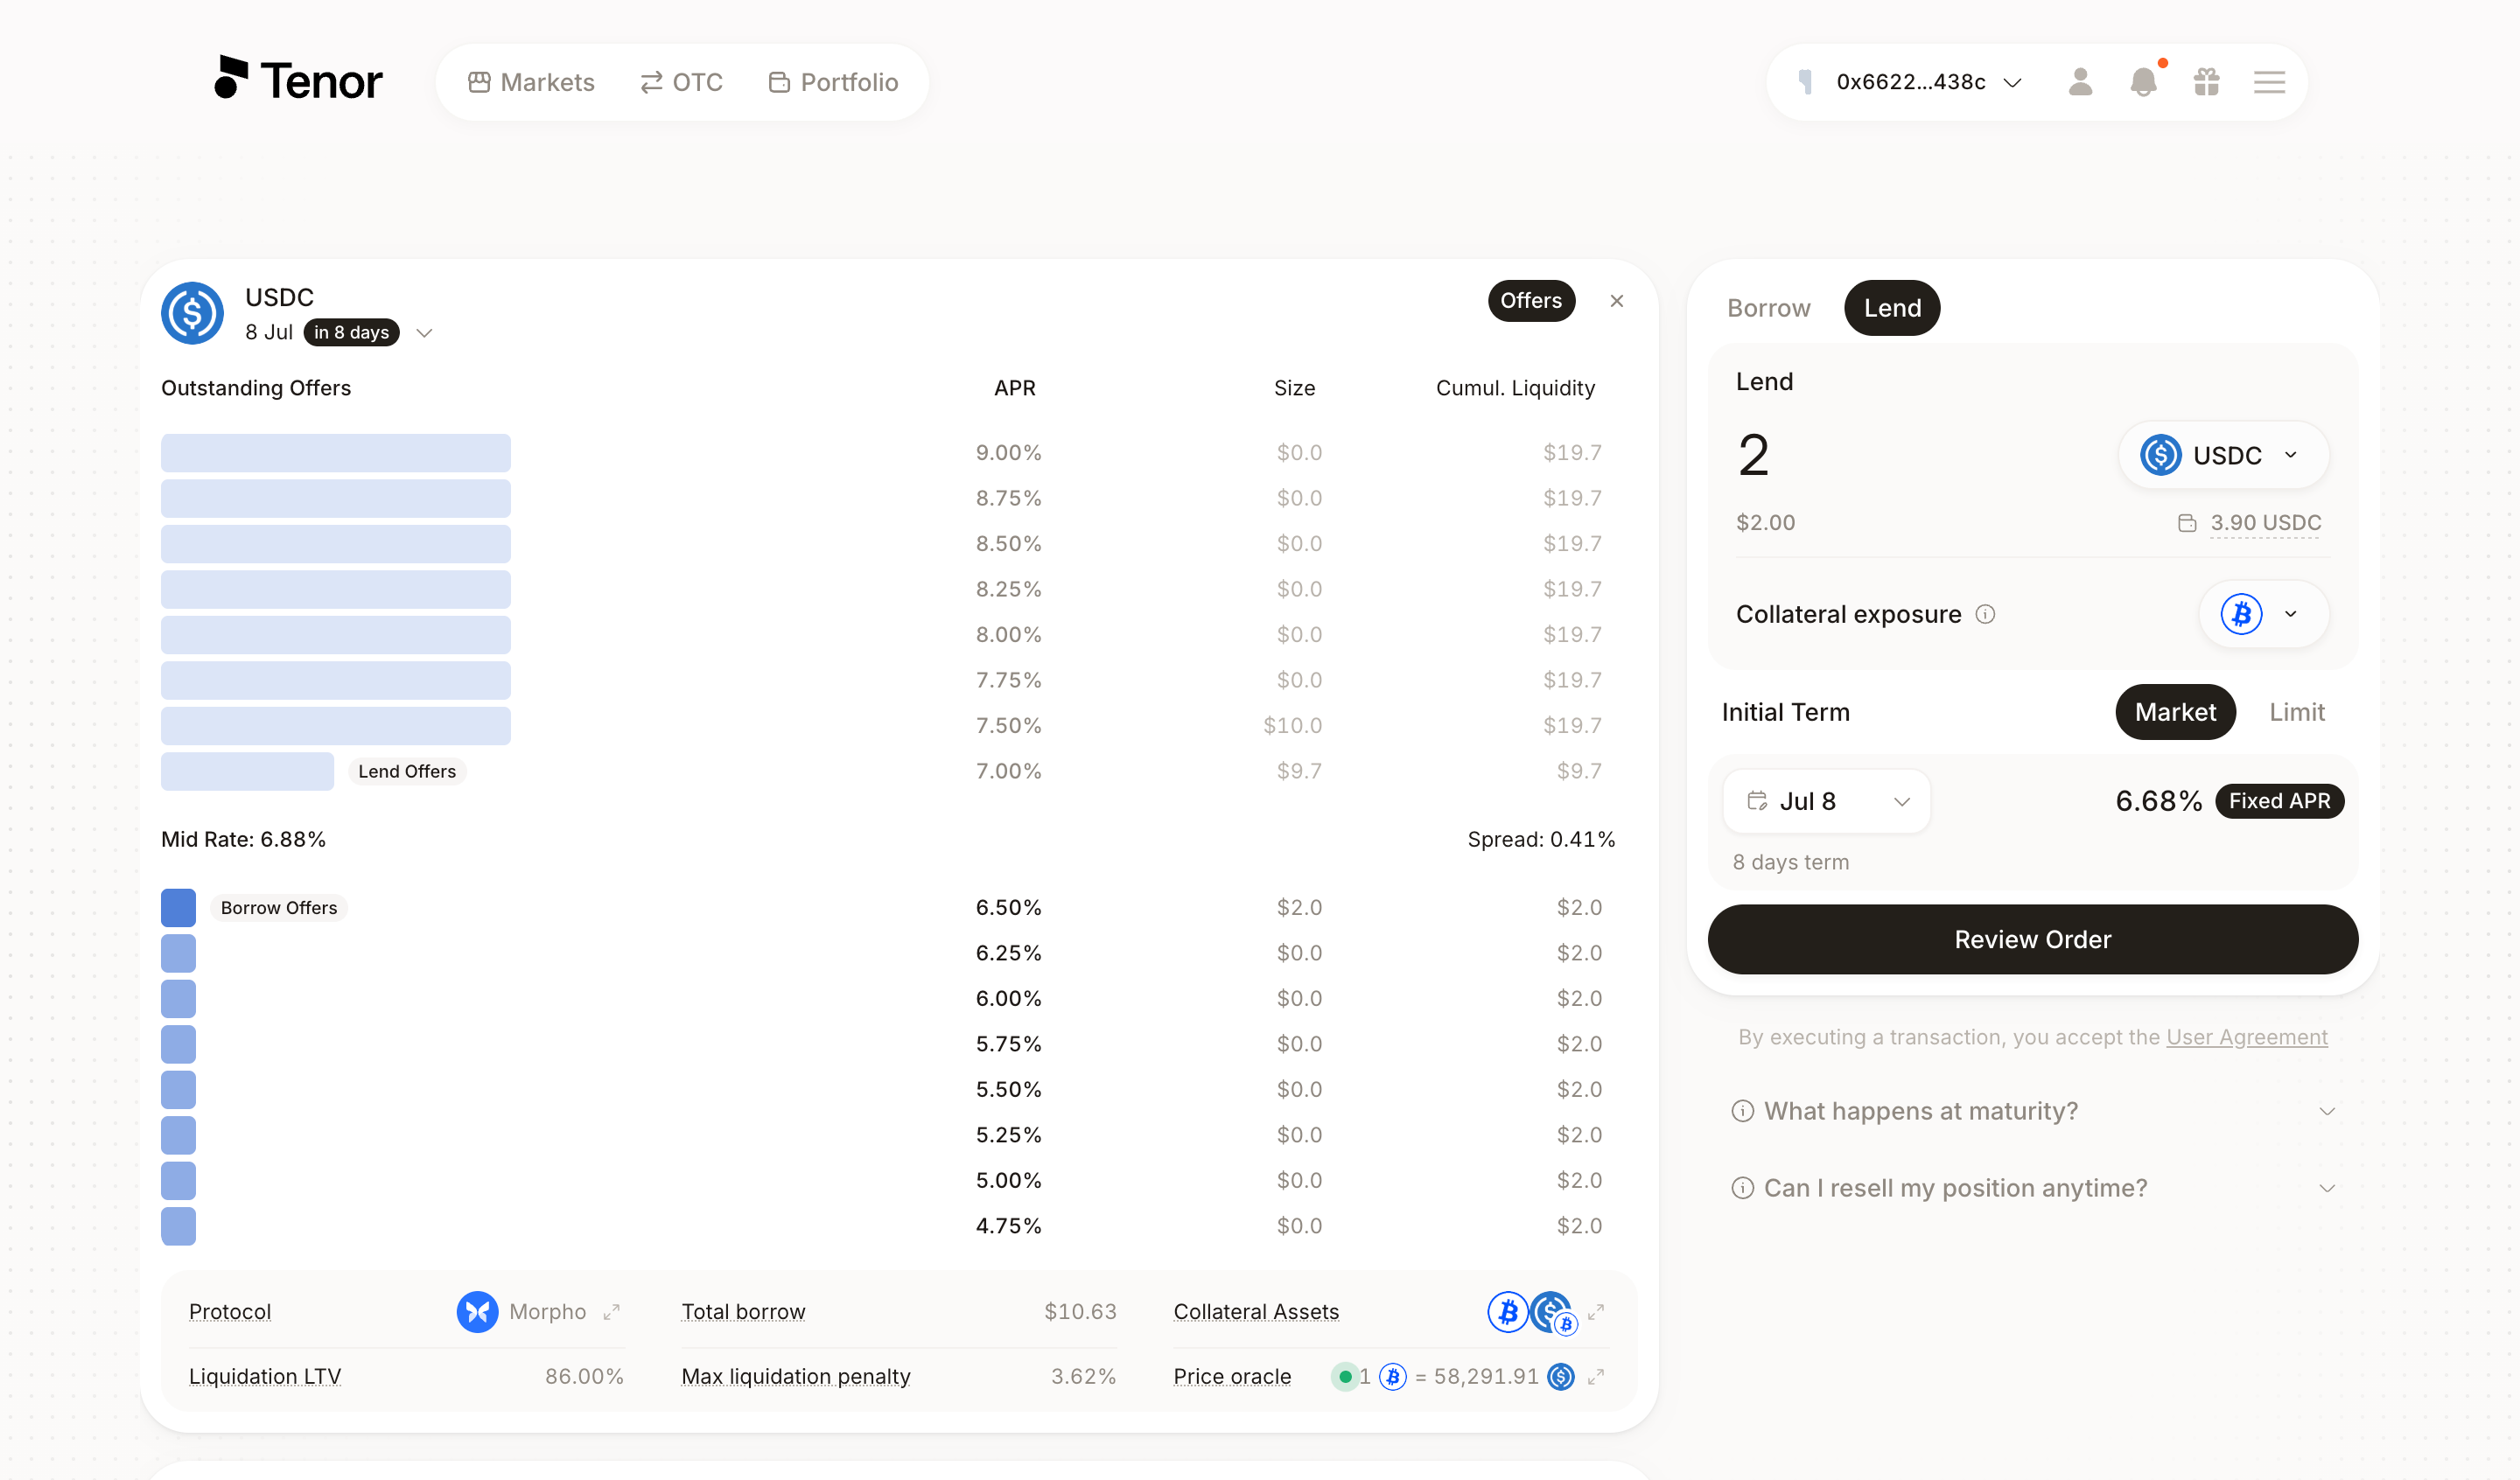Open the notifications bell

pyautogui.click(x=2144, y=82)
